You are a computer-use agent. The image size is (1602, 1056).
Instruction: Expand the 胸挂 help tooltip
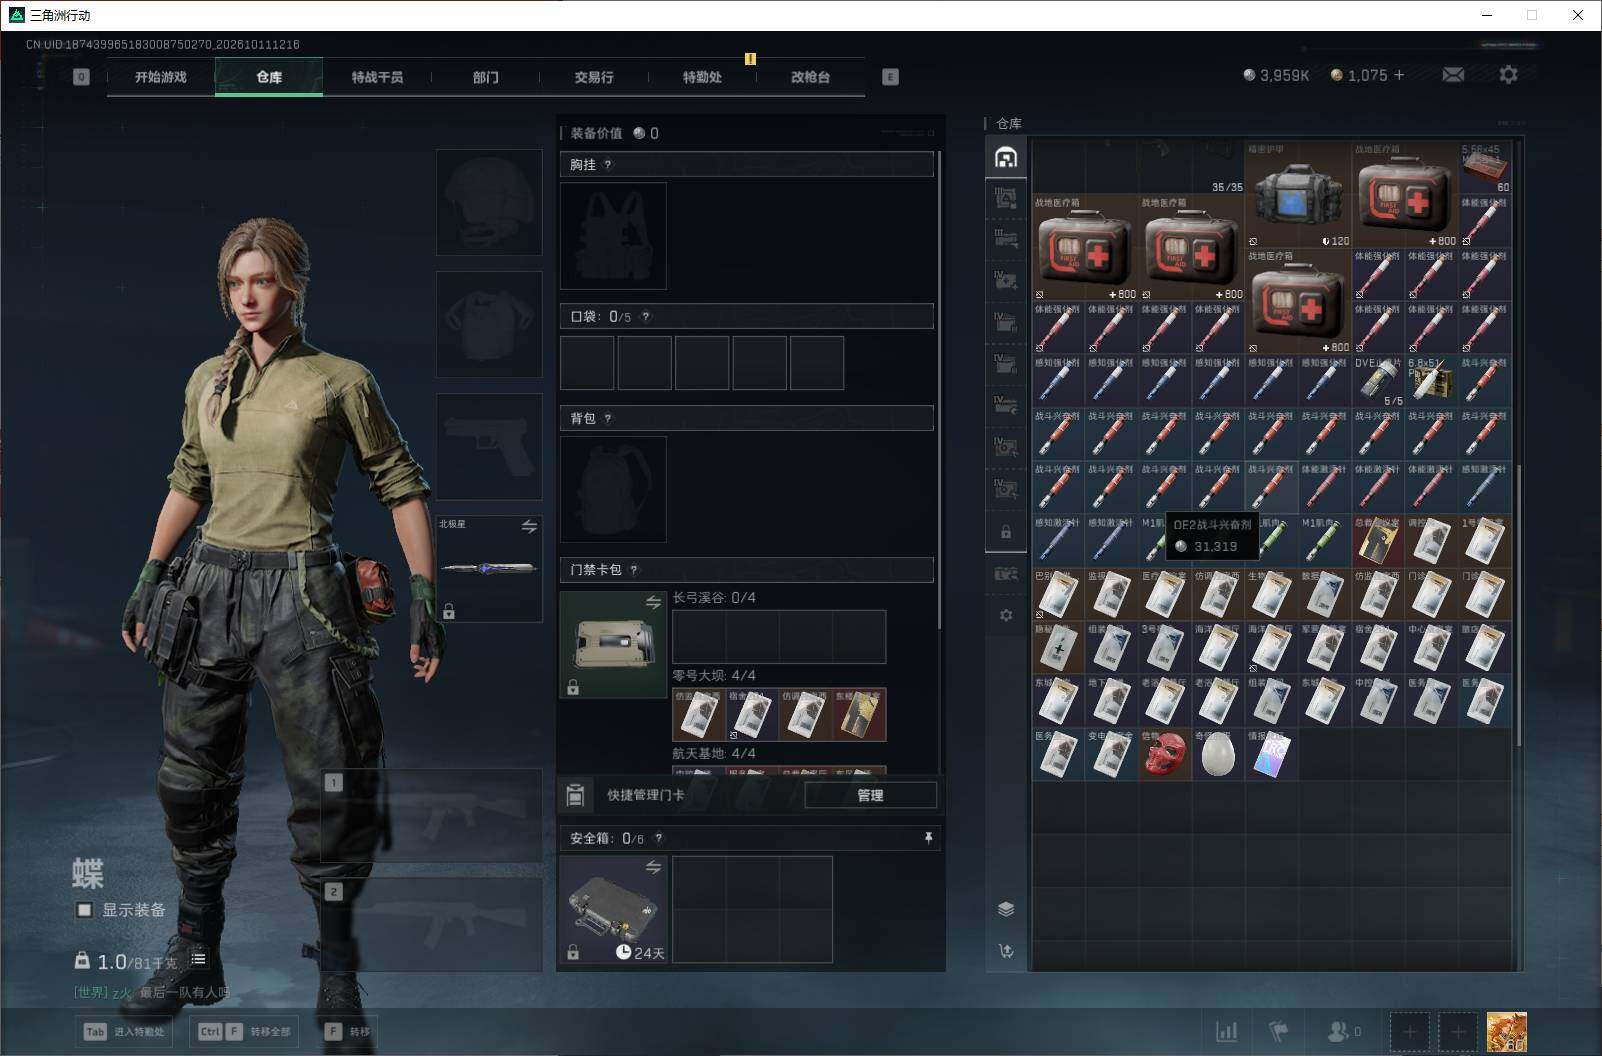click(x=608, y=165)
